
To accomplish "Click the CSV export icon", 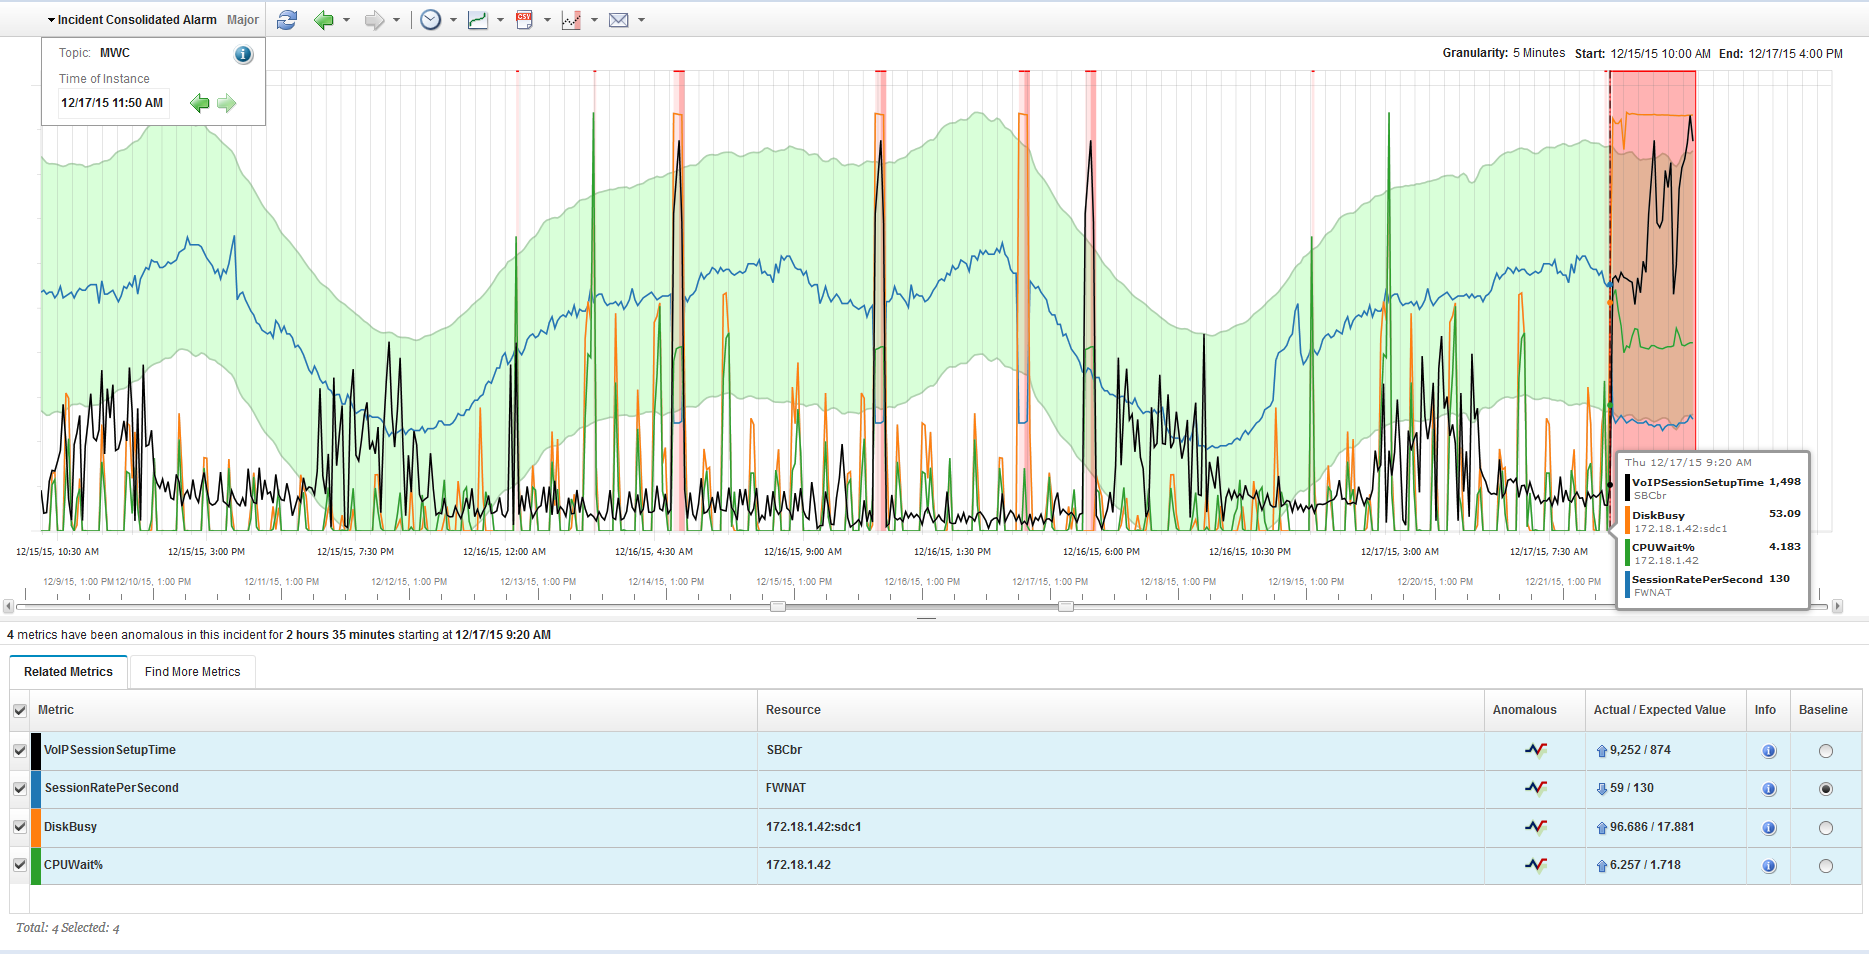I will click(x=524, y=20).
